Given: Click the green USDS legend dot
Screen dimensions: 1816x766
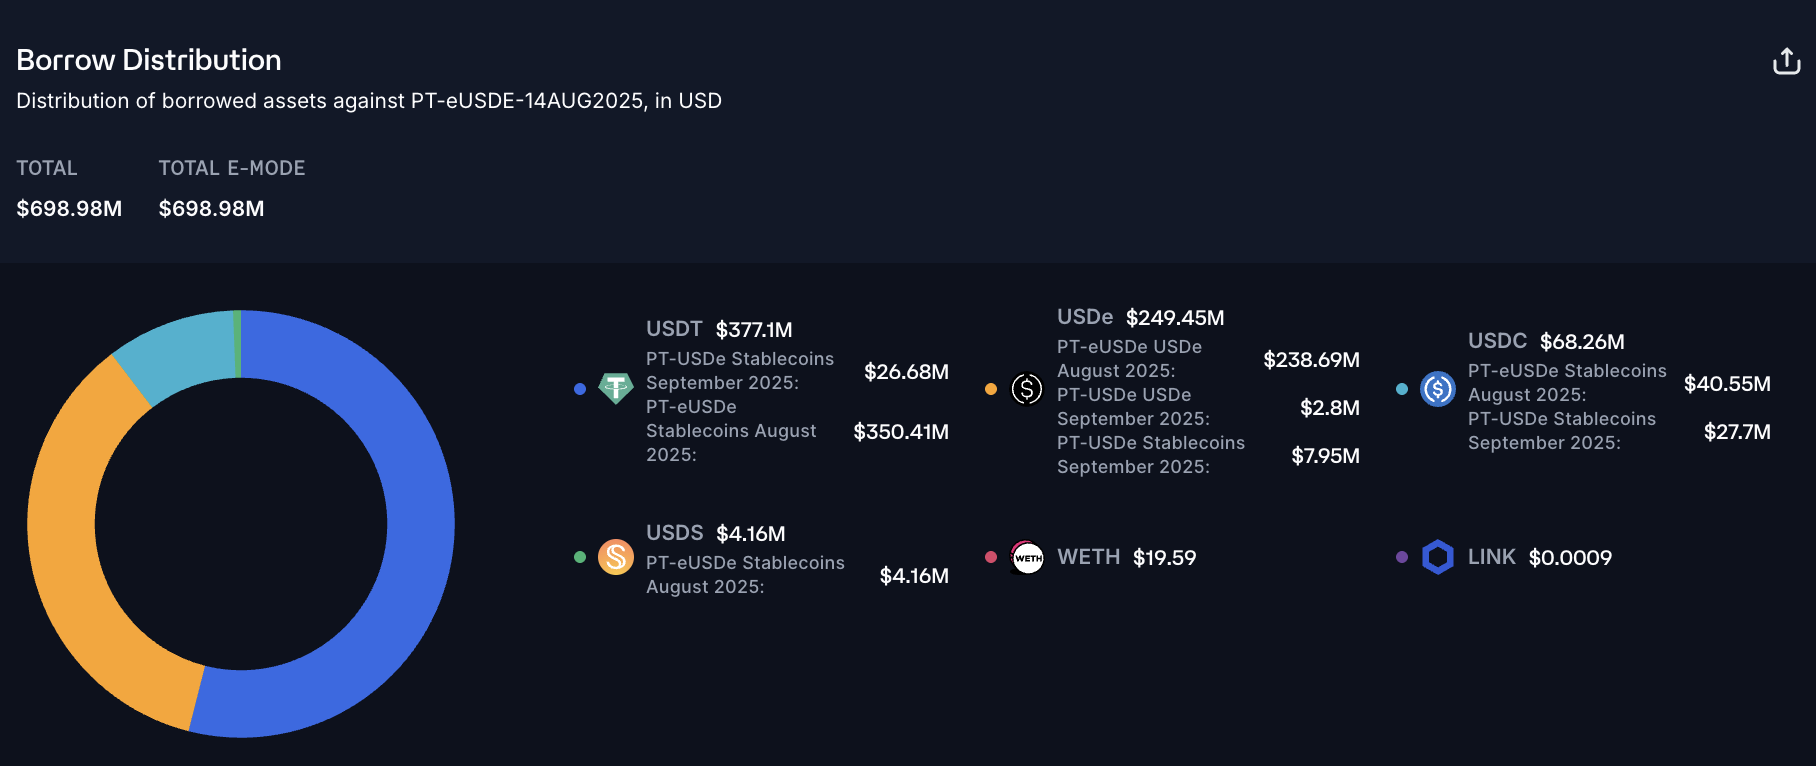Looking at the screenshot, I should [x=580, y=557].
